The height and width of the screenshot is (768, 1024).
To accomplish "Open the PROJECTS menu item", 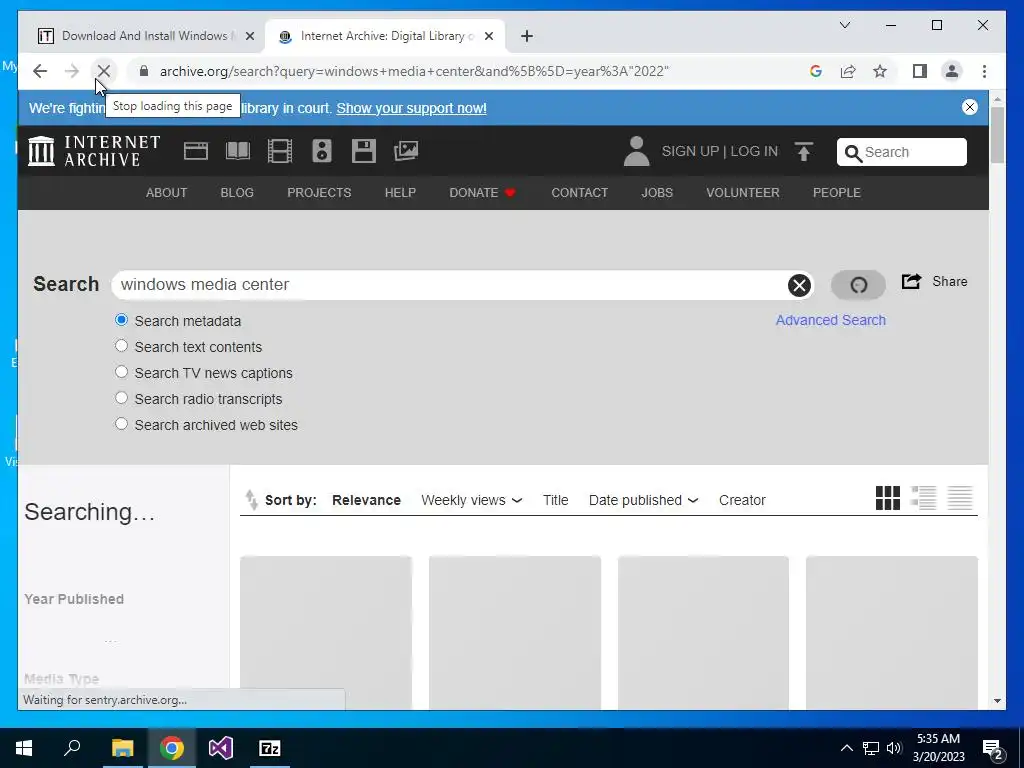I will point(319,193).
